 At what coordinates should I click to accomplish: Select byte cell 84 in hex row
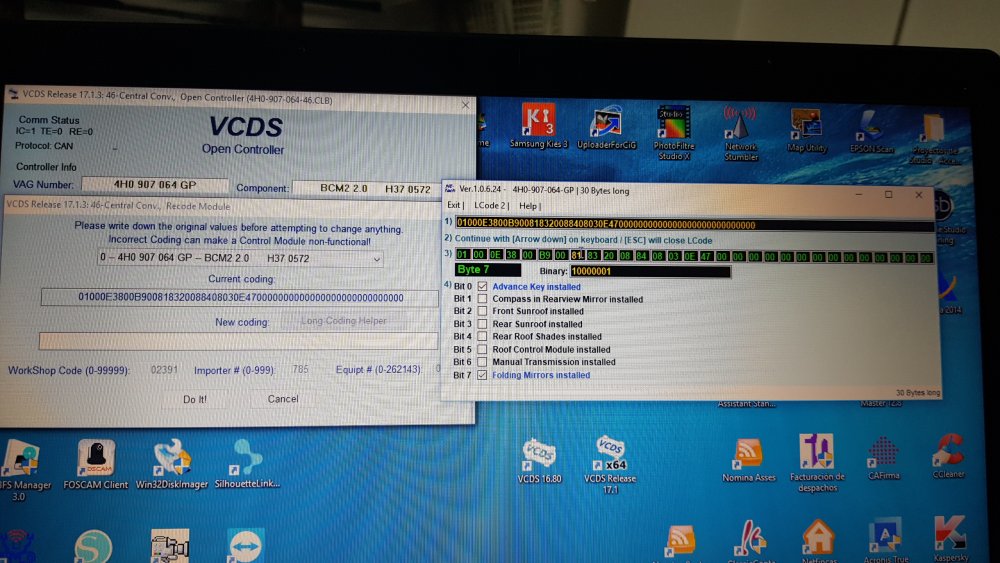click(641, 256)
